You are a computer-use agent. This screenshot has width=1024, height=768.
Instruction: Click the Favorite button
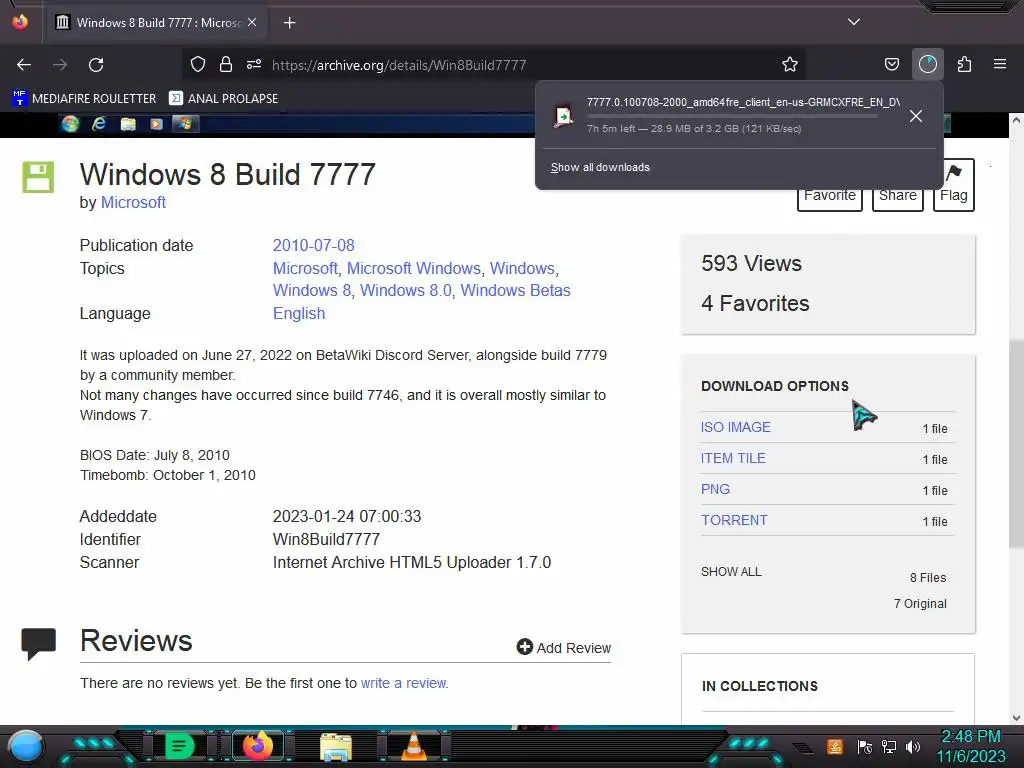(x=829, y=195)
